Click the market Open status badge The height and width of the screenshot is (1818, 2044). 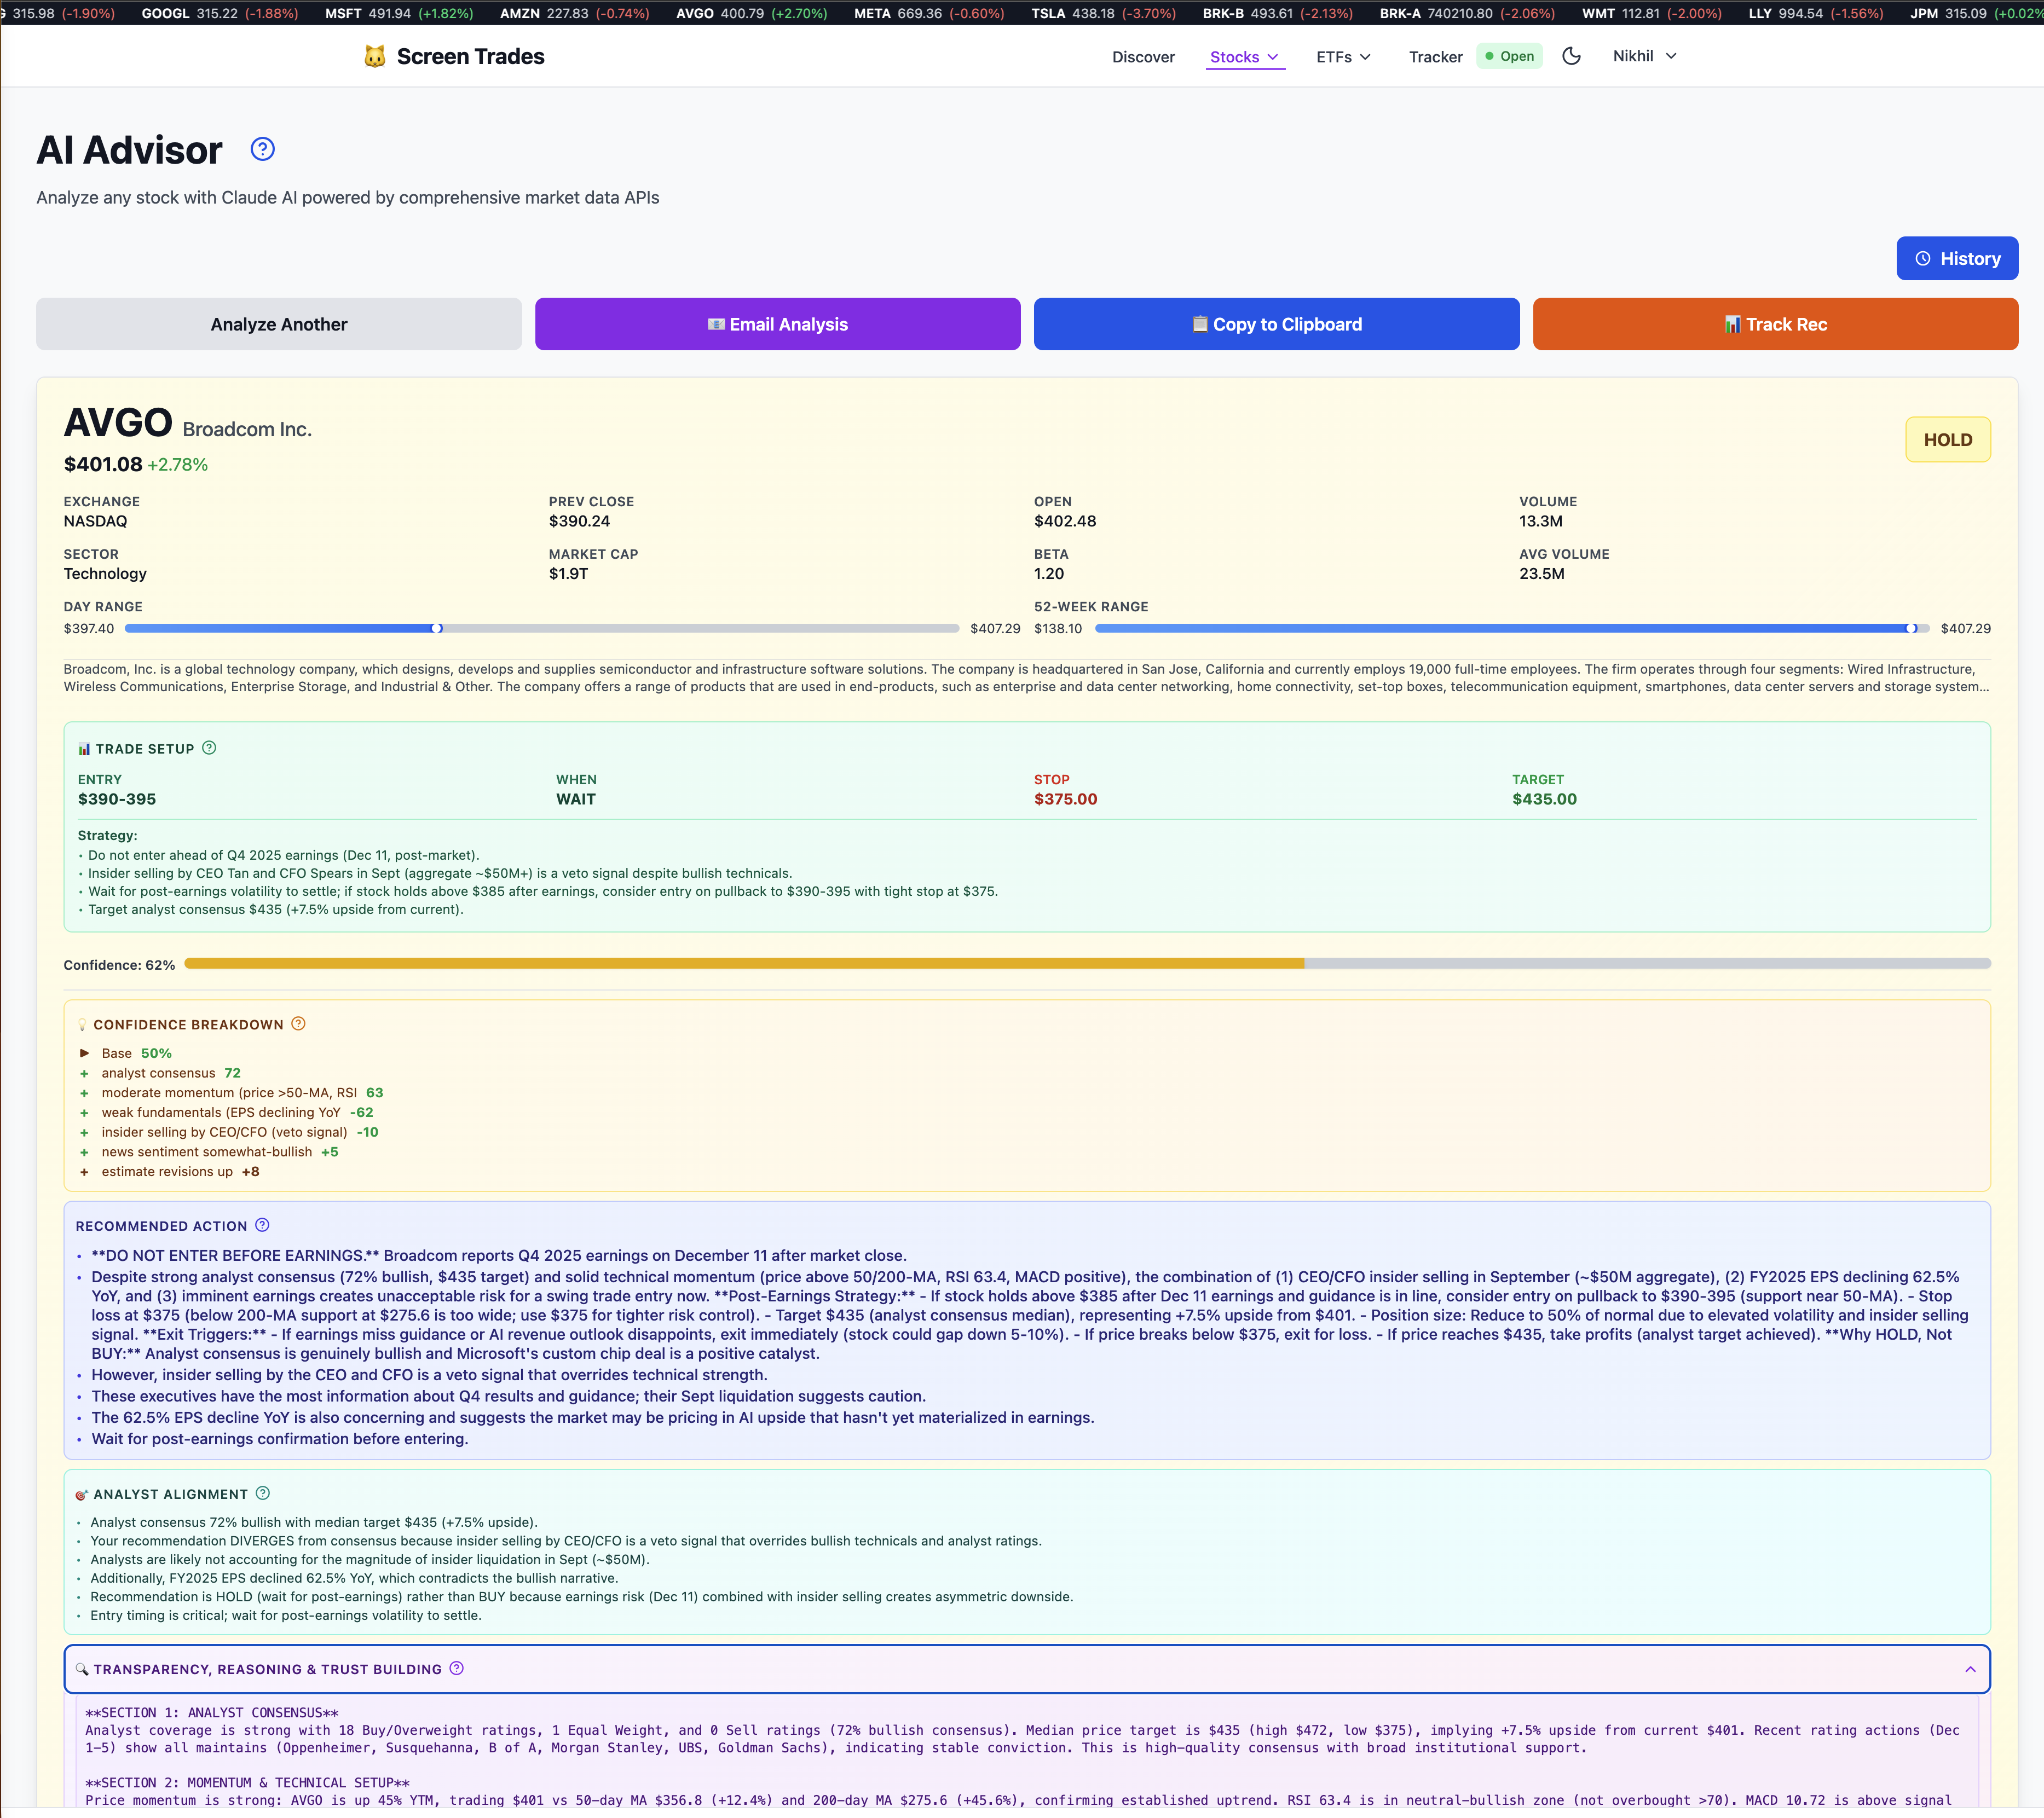pos(1509,56)
